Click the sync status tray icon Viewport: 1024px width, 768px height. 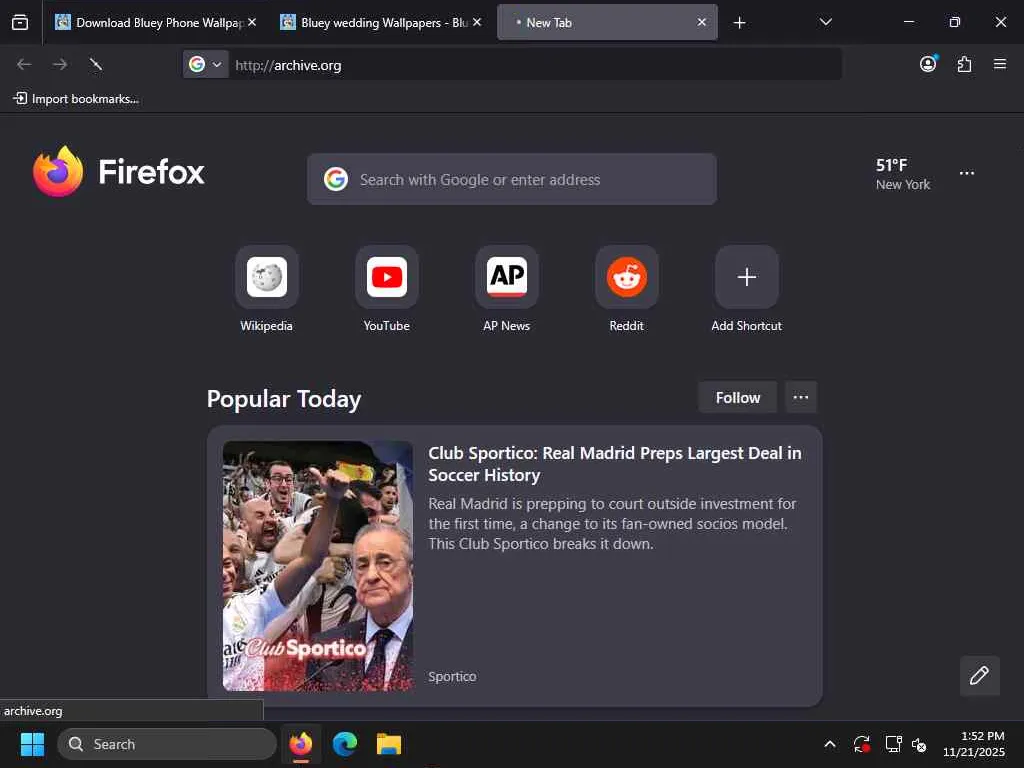[861, 744]
